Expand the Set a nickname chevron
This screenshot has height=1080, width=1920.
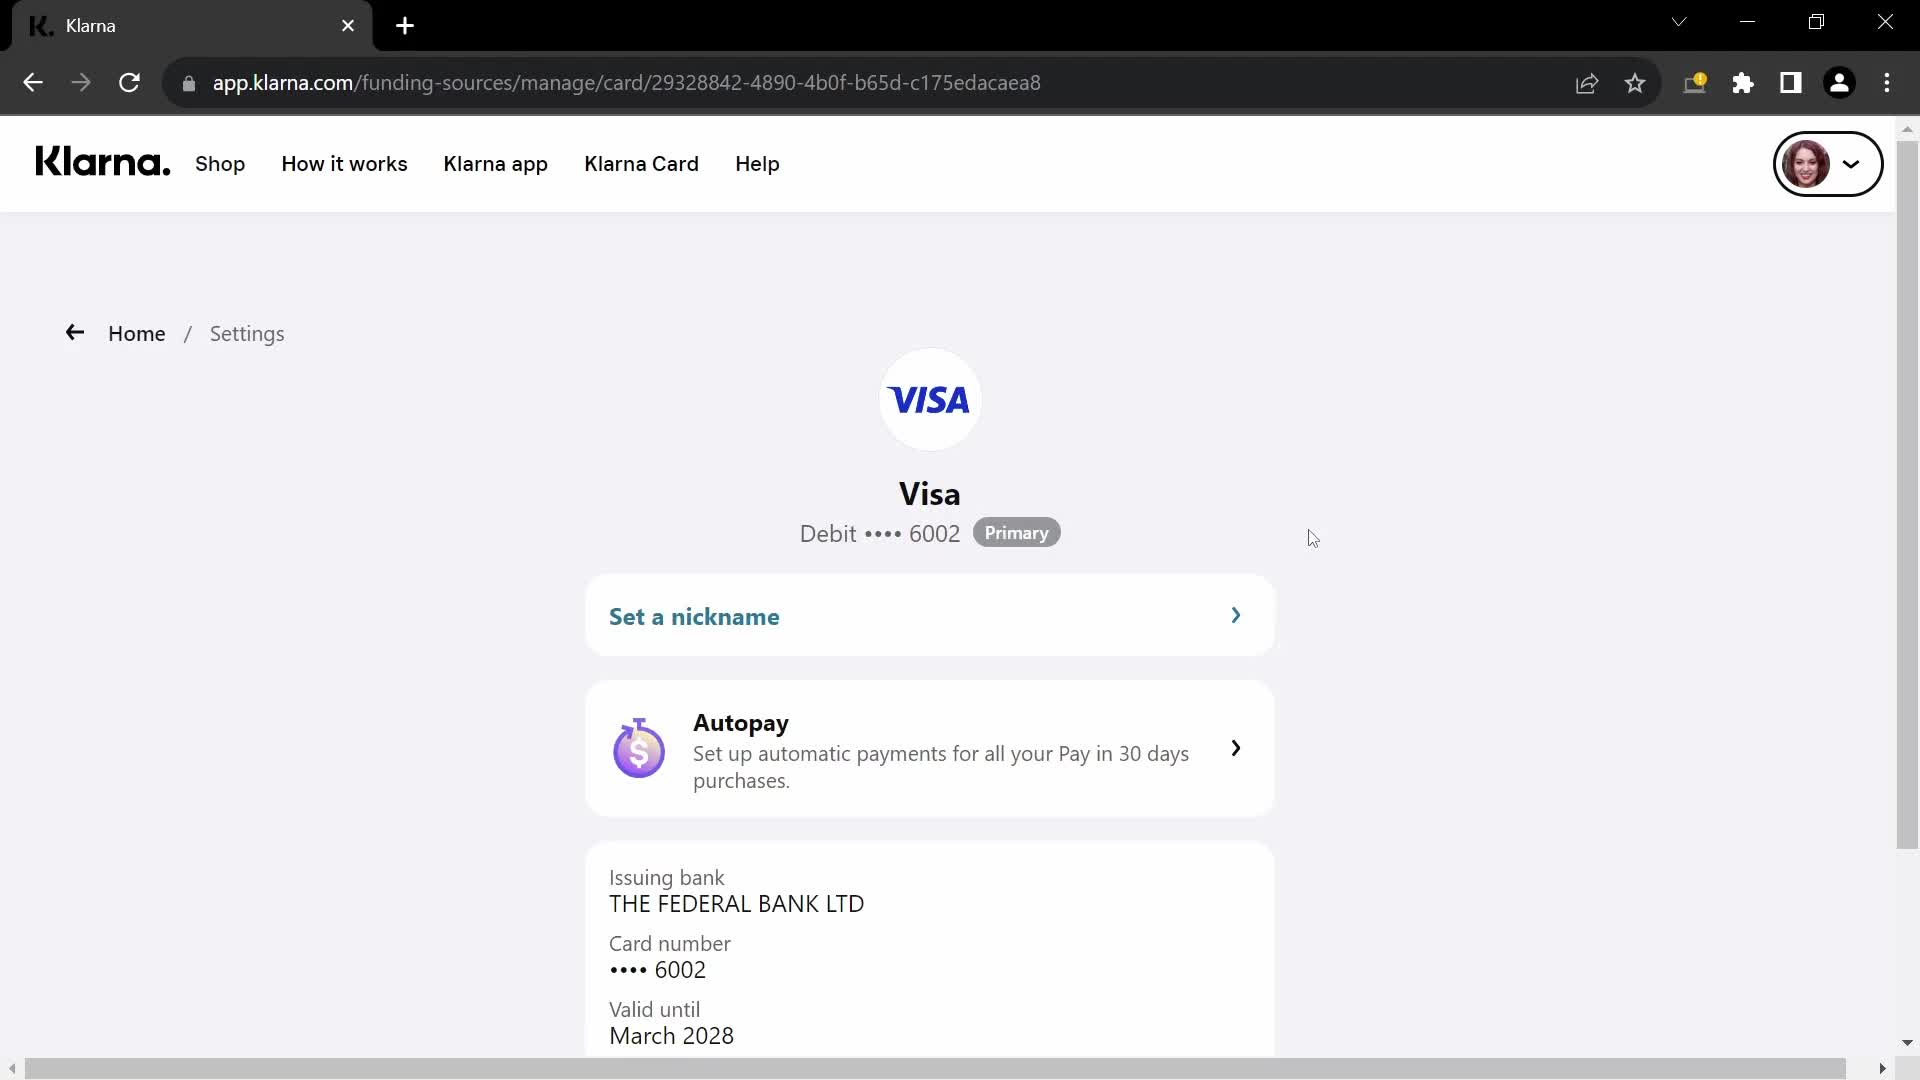coord(1236,615)
